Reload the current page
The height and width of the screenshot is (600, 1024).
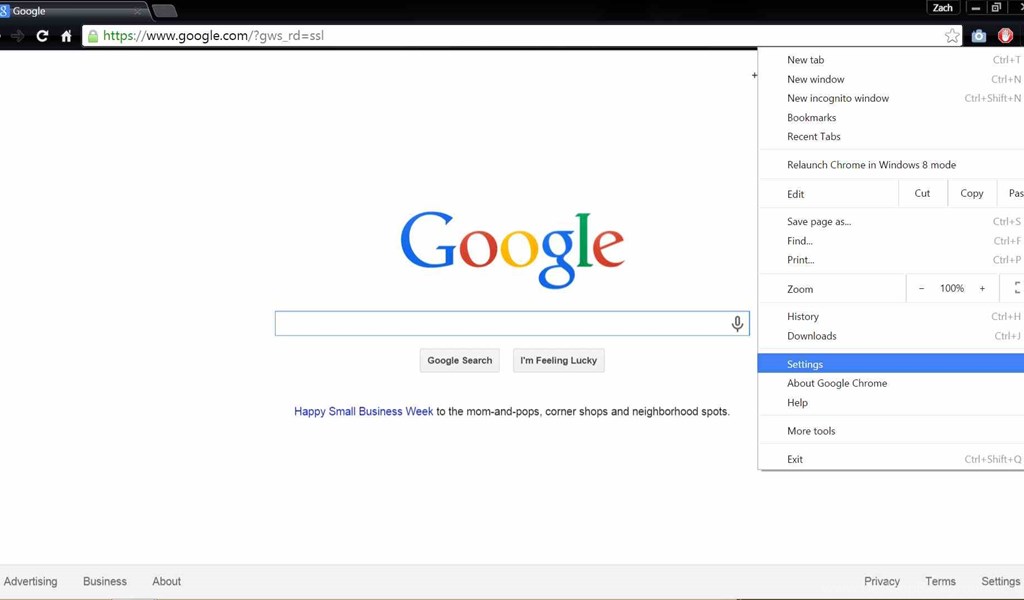pos(42,36)
